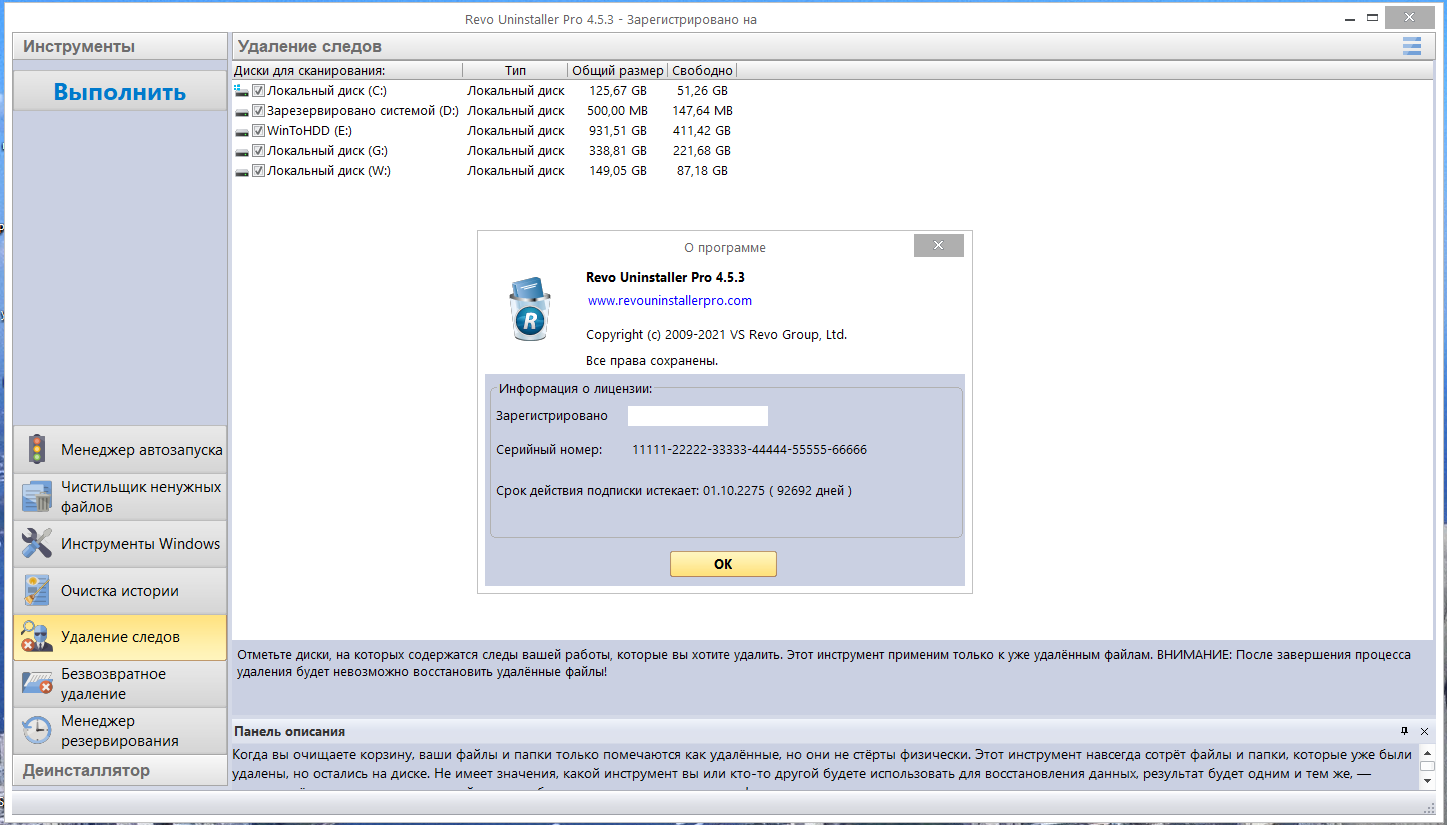Click description panel scrollbar down arrow
This screenshot has width=1447, height=825.
pos(1425,781)
